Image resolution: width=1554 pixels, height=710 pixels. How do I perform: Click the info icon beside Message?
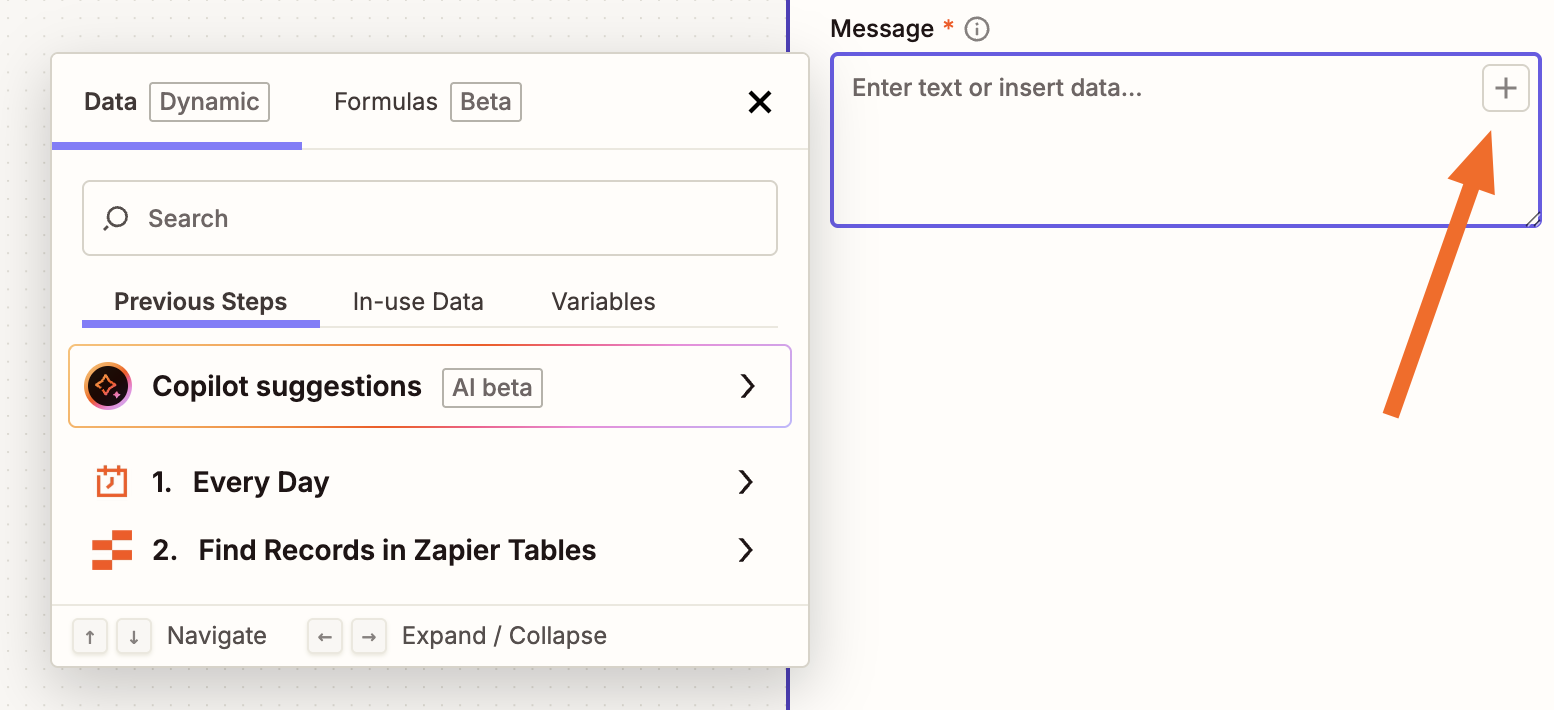click(x=975, y=28)
